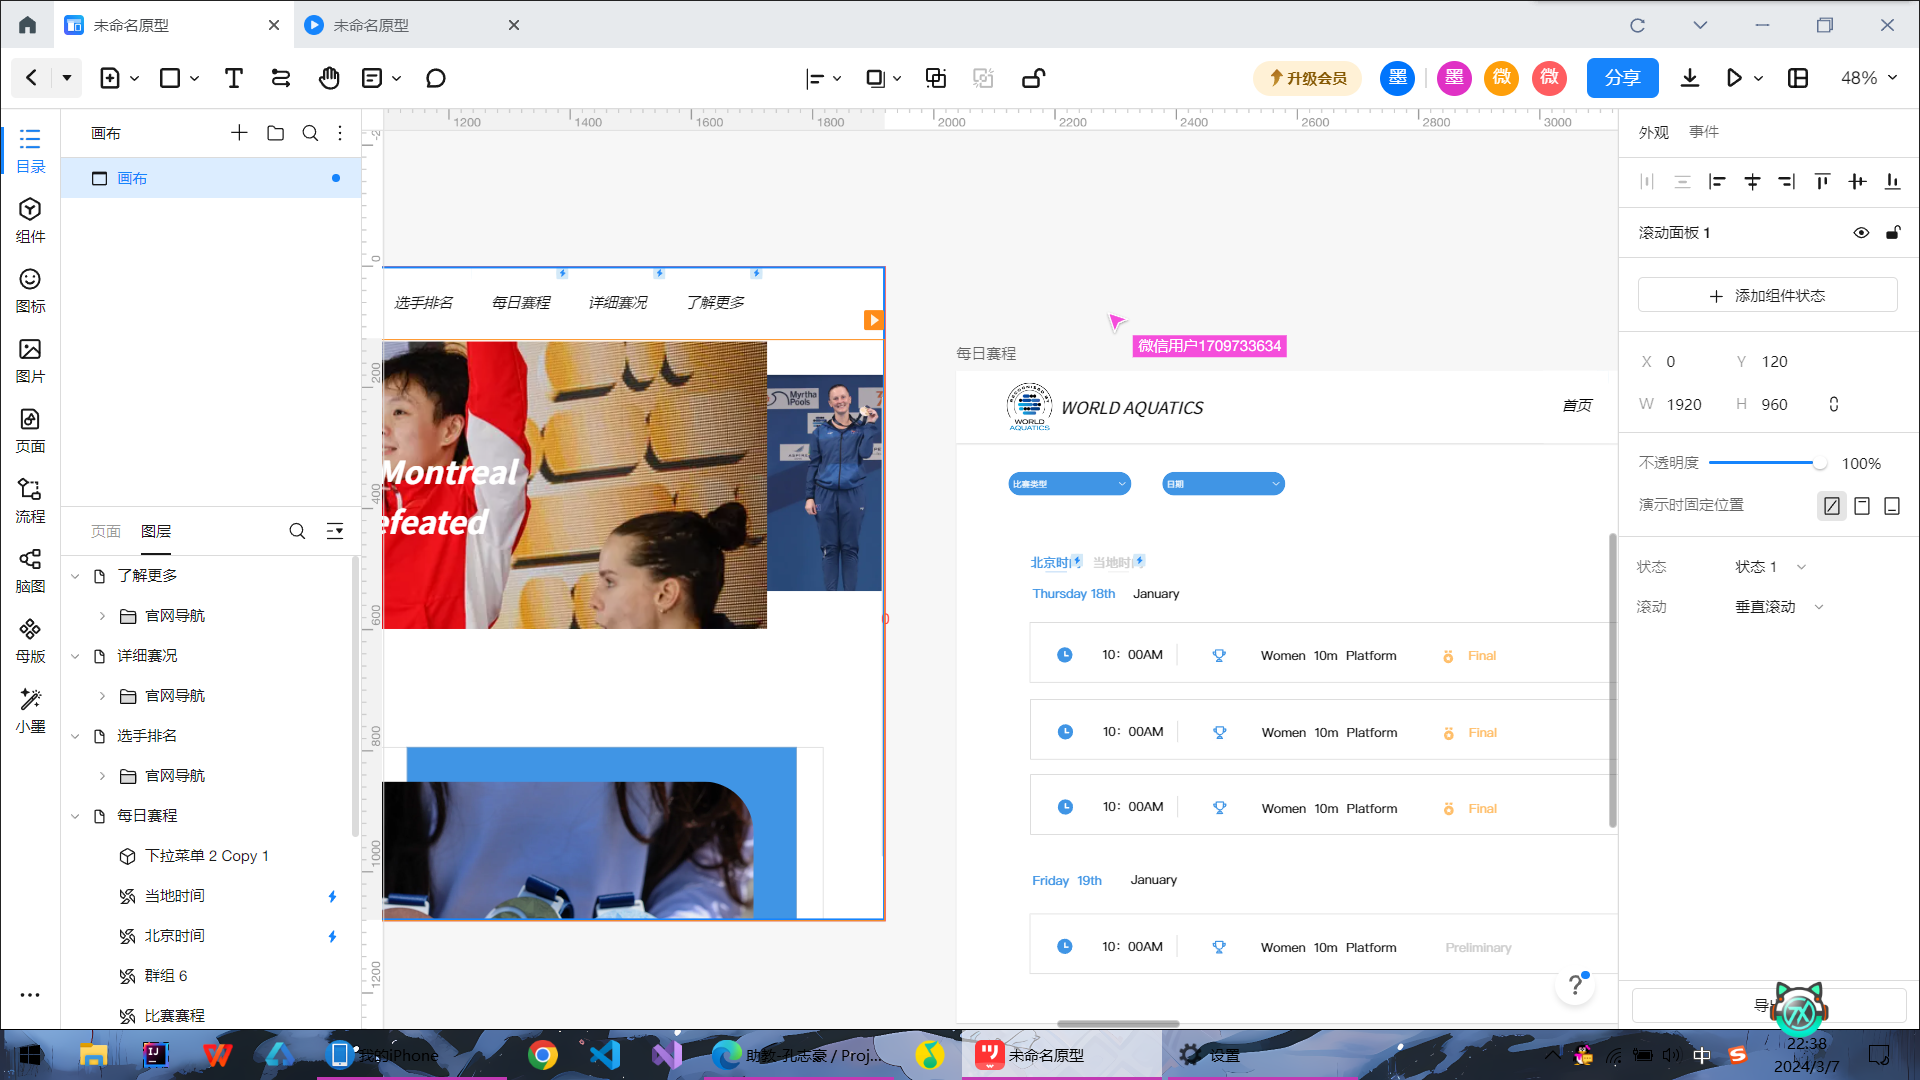1920x1080 pixels.
Task: Open 流程 flow panel in sidebar
Action: 30,500
